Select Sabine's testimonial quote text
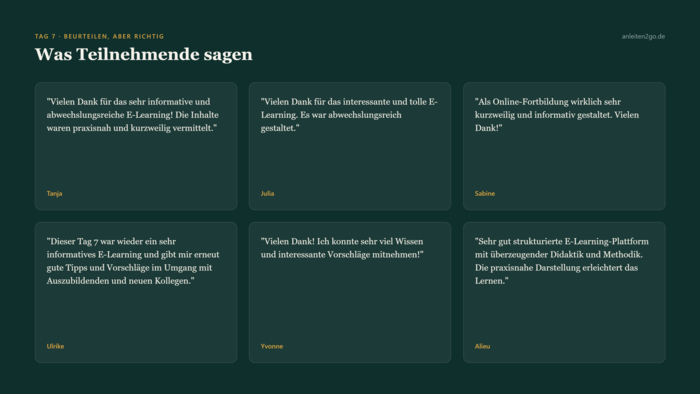This screenshot has height=394, width=700. point(557,115)
